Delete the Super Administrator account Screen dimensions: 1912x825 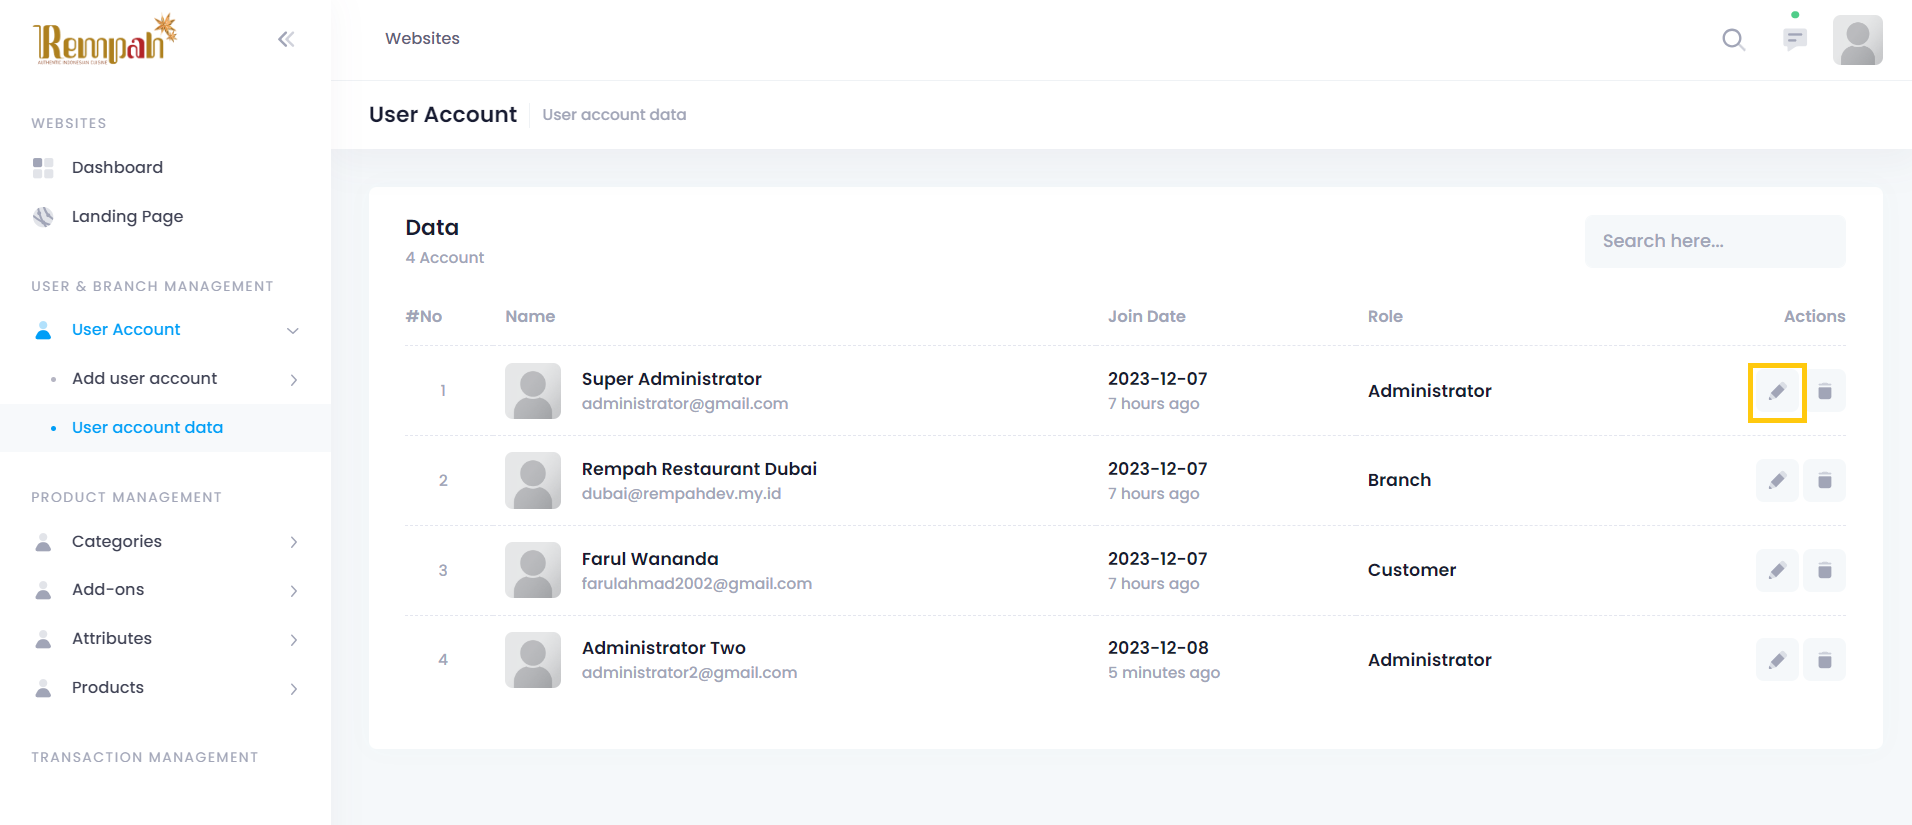click(1824, 392)
